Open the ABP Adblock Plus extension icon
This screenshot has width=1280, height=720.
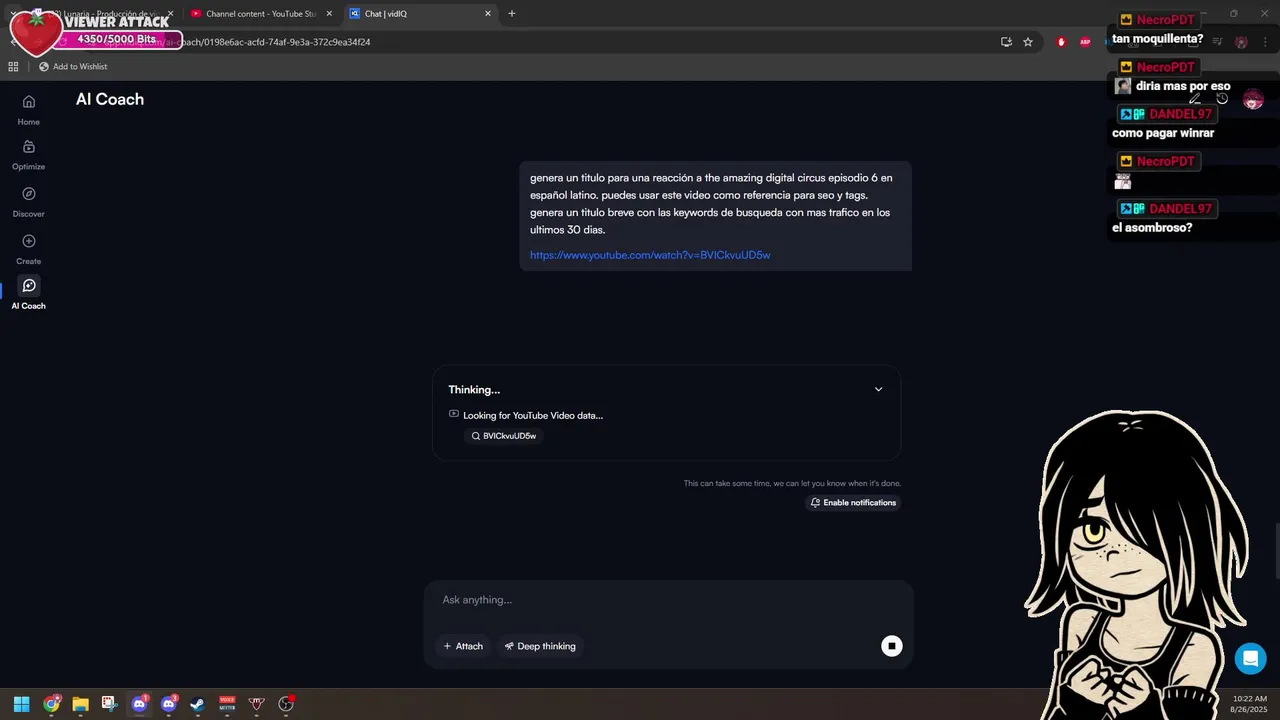[x=1085, y=42]
